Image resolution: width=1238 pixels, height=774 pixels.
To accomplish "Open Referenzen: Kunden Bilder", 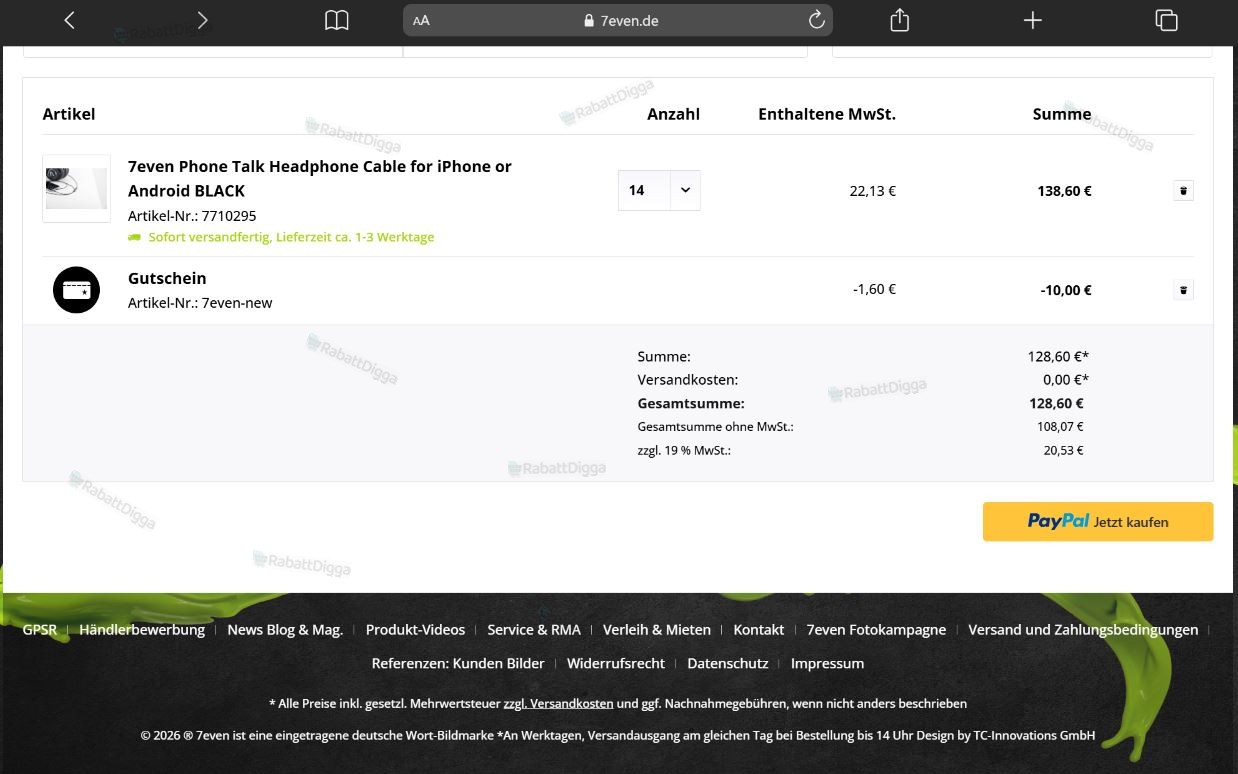I will [x=458, y=663].
